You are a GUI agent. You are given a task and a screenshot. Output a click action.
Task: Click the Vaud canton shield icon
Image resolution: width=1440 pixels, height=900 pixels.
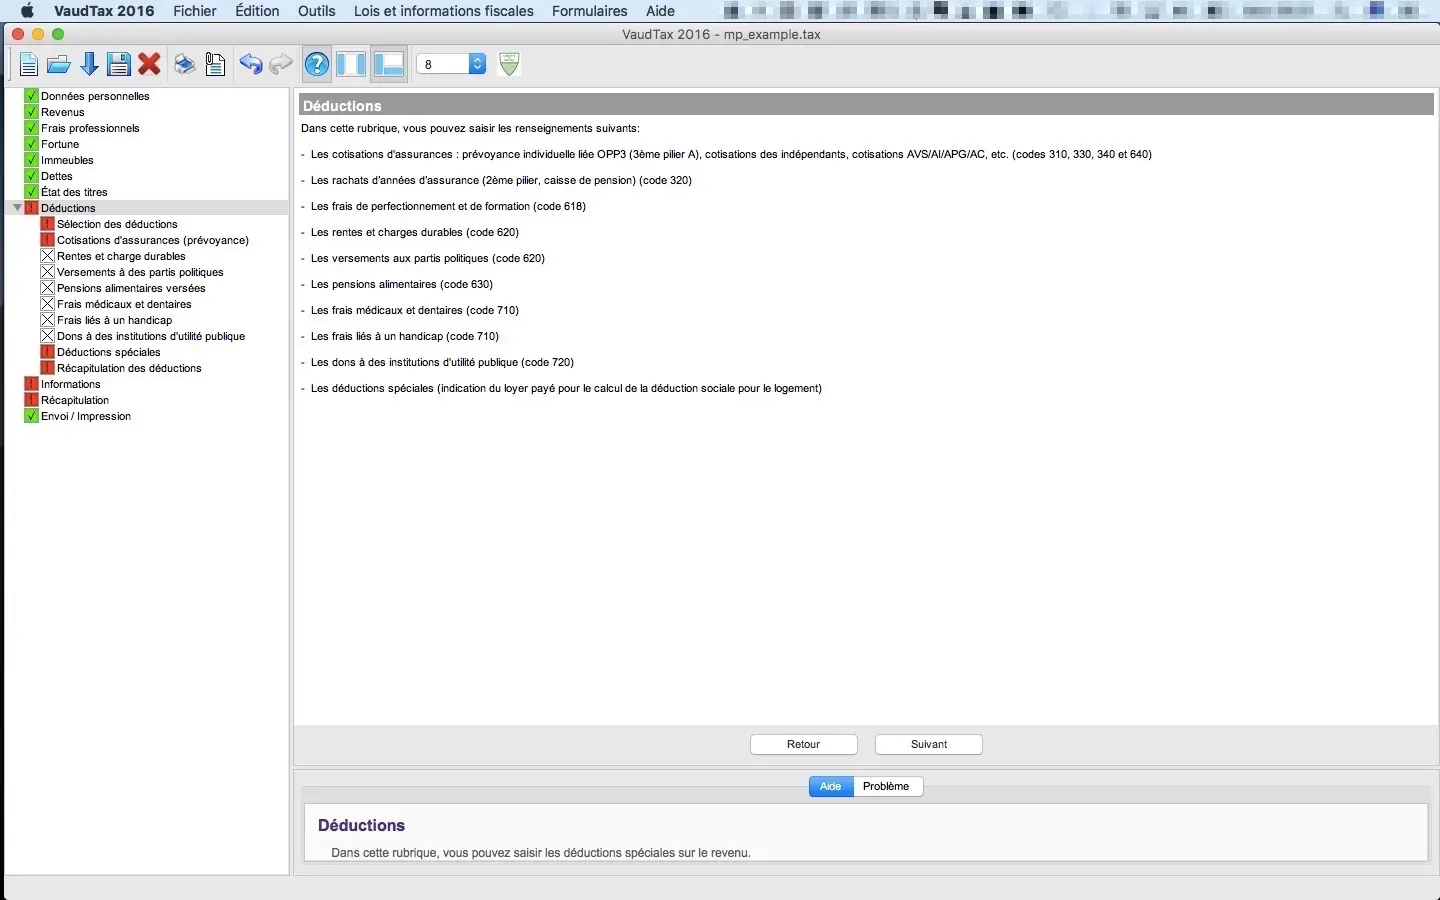(509, 64)
